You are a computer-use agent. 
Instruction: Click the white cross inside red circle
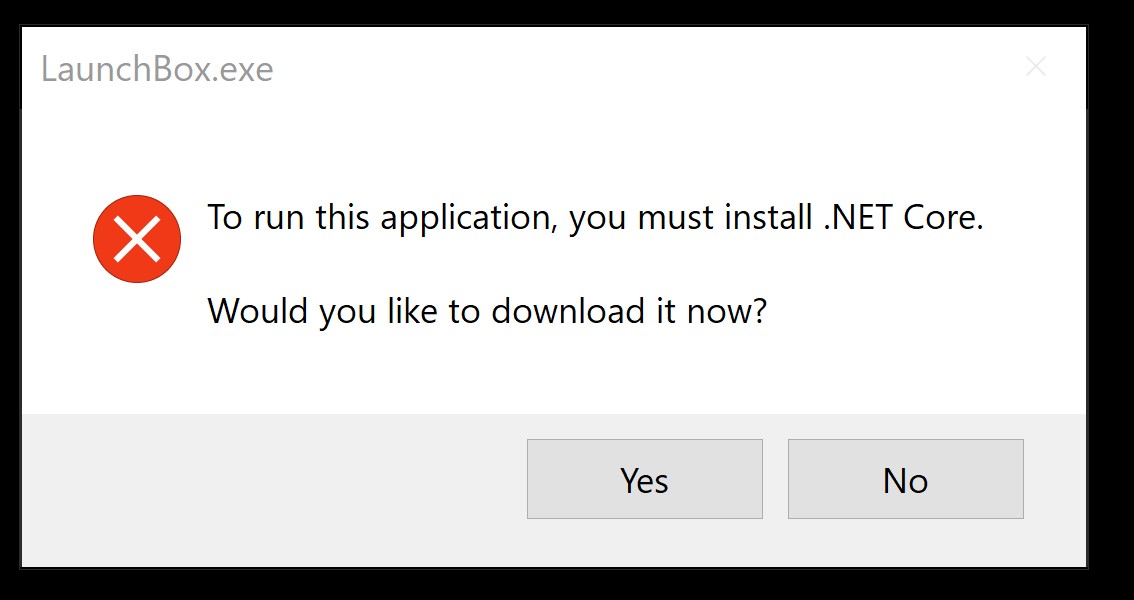[137, 239]
